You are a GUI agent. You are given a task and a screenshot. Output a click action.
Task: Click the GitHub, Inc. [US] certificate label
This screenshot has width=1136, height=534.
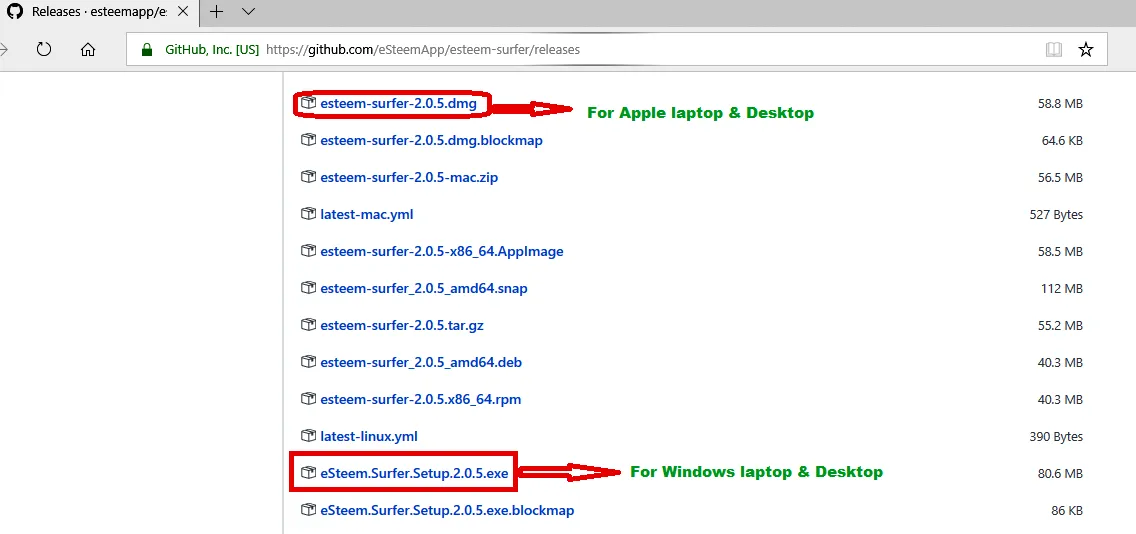pos(212,50)
